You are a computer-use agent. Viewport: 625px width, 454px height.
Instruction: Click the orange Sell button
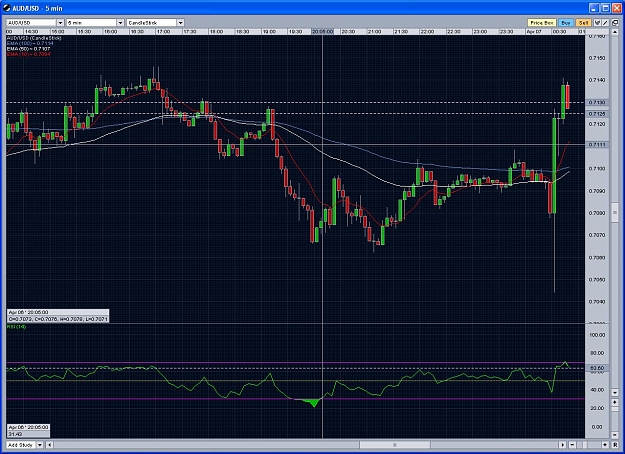pyautogui.click(x=584, y=23)
